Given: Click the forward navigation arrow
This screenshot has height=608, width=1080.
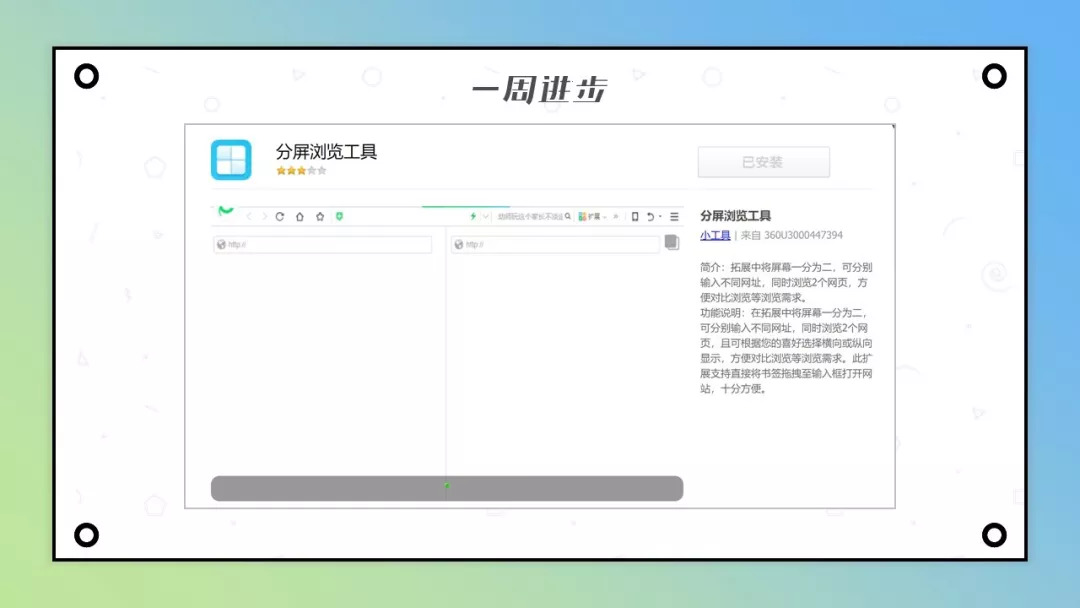Looking at the screenshot, I should (x=265, y=218).
